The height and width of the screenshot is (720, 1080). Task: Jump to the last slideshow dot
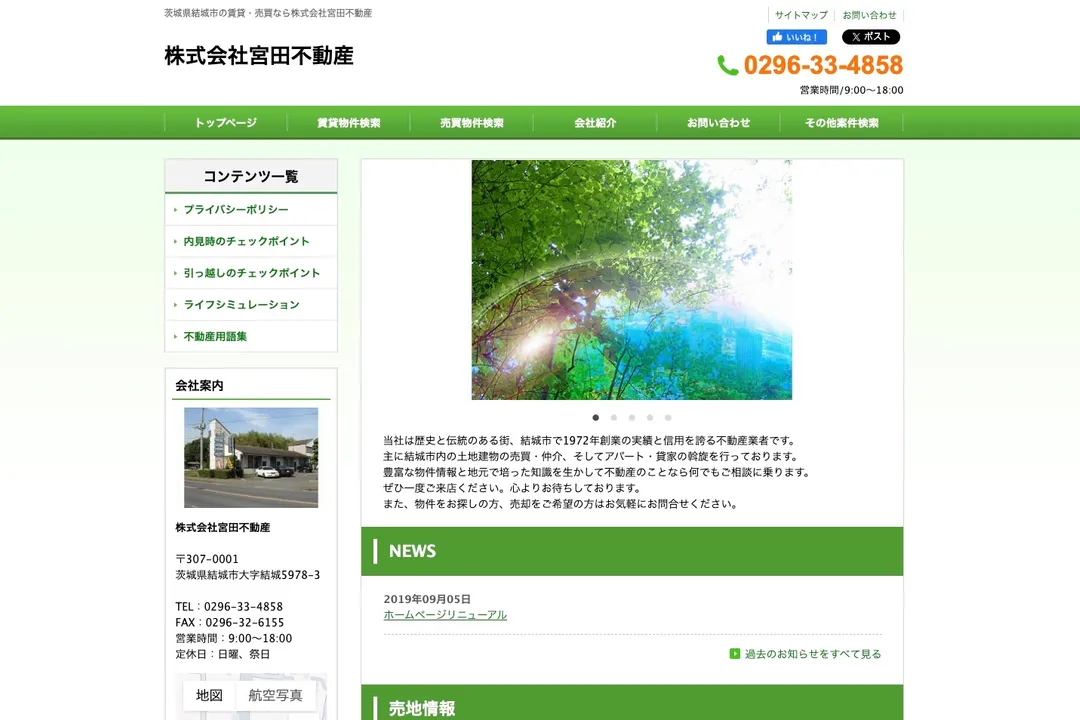(x=668, y=418)
